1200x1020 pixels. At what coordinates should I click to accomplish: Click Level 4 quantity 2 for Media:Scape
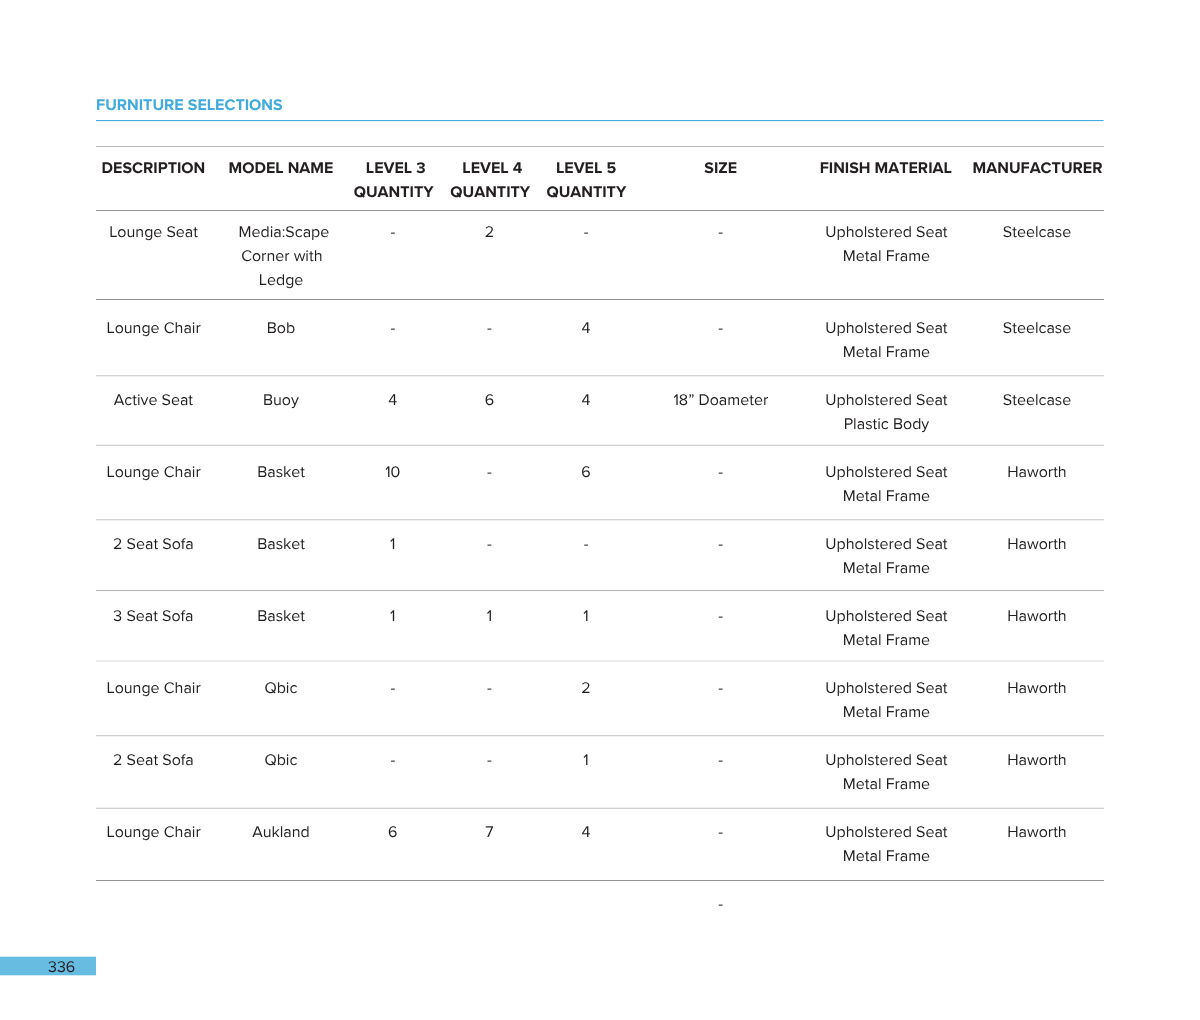pos(489,232)
